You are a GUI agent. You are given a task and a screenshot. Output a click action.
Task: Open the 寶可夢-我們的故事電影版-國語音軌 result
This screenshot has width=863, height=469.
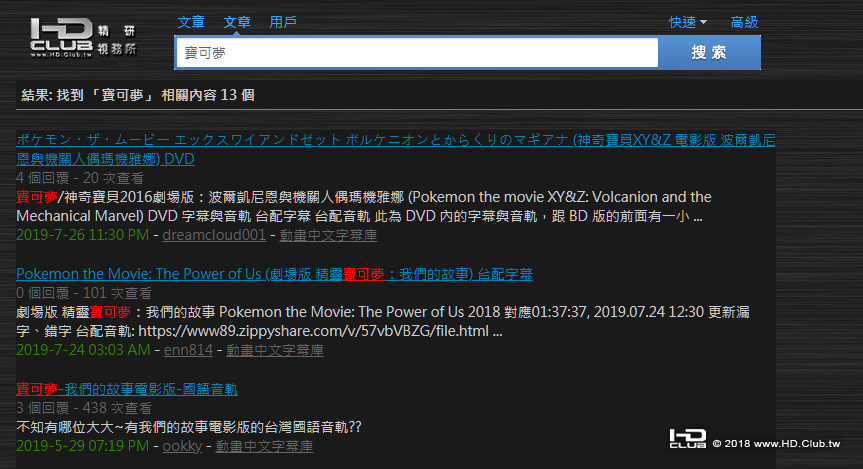pos(127,389)
